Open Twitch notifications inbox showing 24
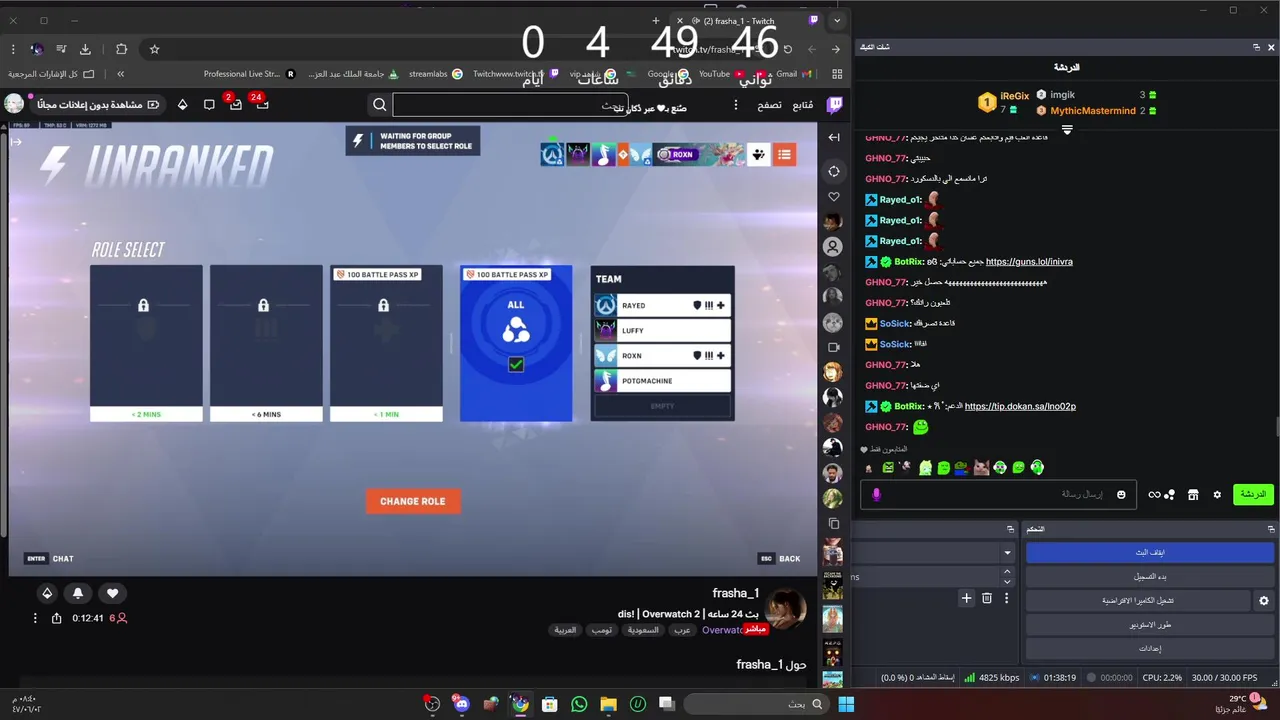 (261, 104)
